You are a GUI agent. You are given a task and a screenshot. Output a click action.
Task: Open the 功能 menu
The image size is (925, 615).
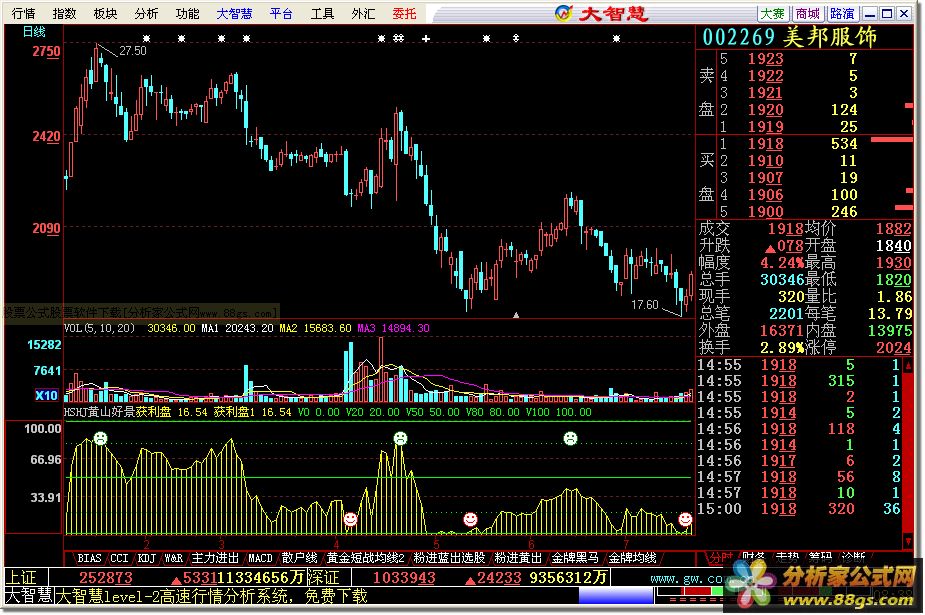187,13
